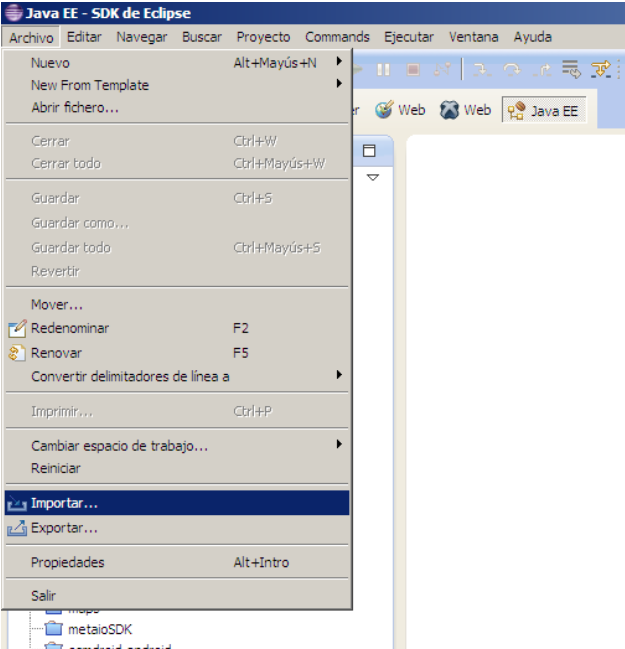Choose Redenominar F2 entry
625x649 pixels.
click(x=177, y=328)
